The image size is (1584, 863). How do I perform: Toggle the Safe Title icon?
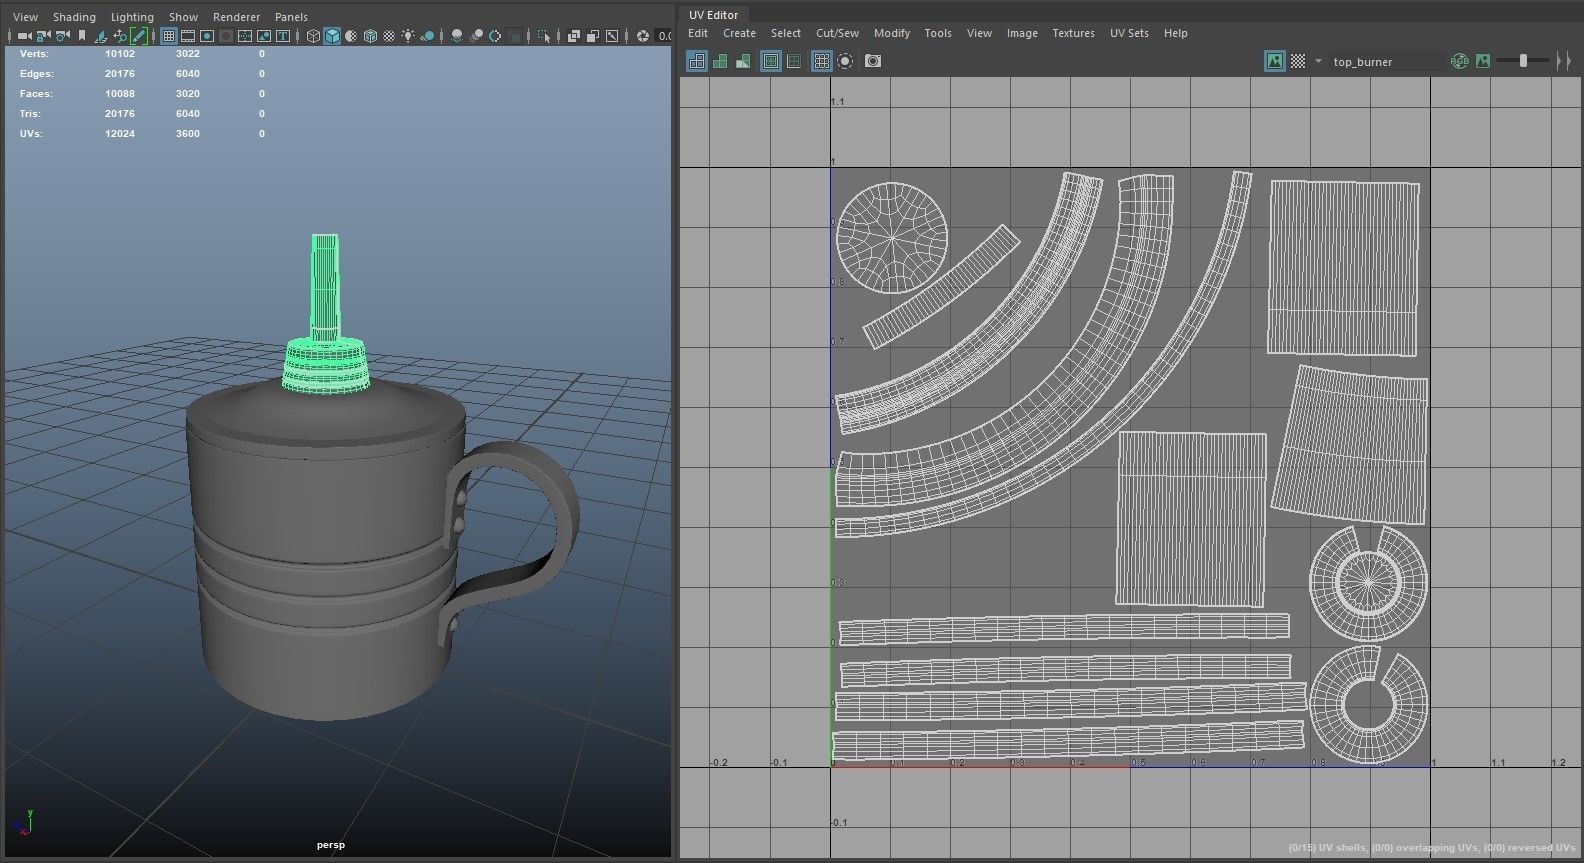pyautogui.click(x=283, y=36)
